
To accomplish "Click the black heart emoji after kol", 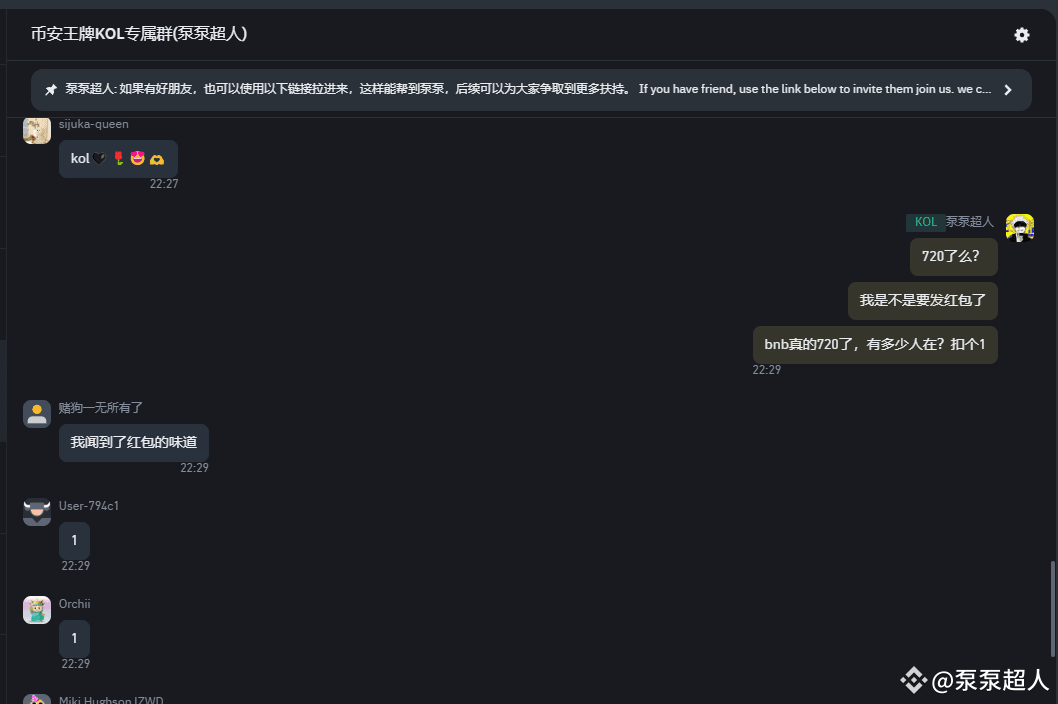I will (x=98, y=157).
